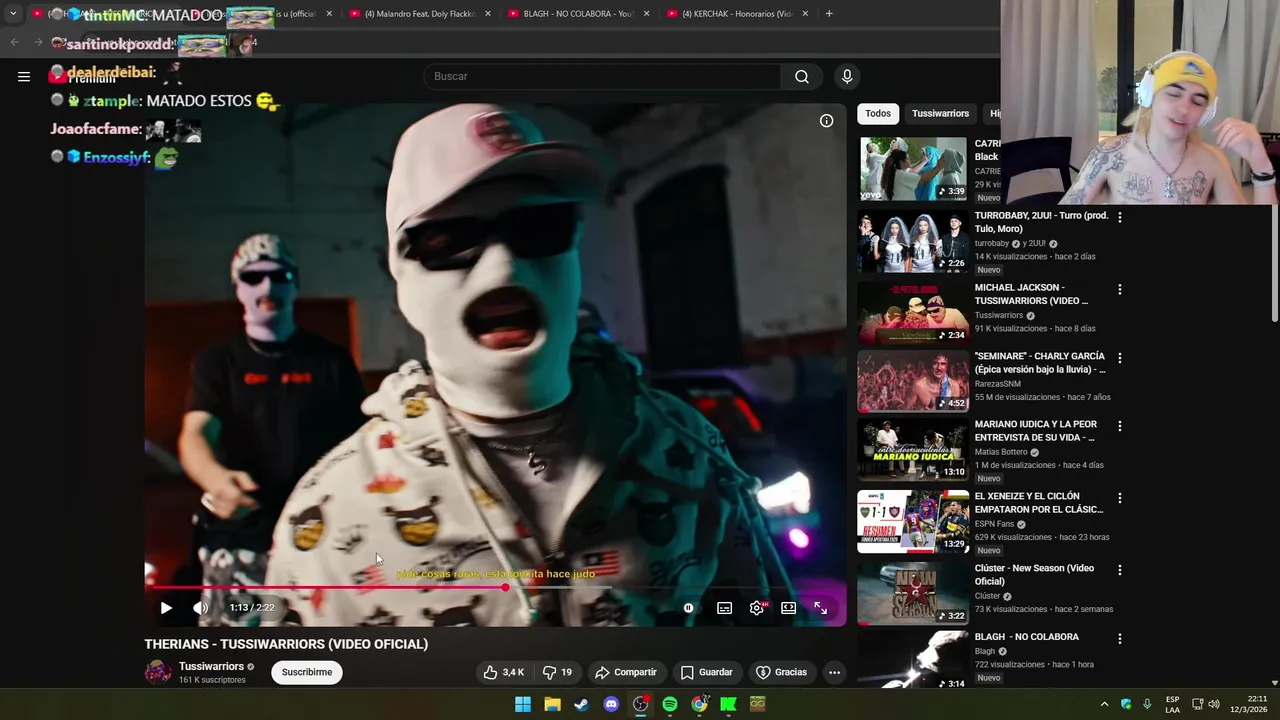This screenshot has width=1280, height=720.
Task: Open the SEMINARE - CHARLY GARCÍA video title
Action: (x=1040, y=362)
